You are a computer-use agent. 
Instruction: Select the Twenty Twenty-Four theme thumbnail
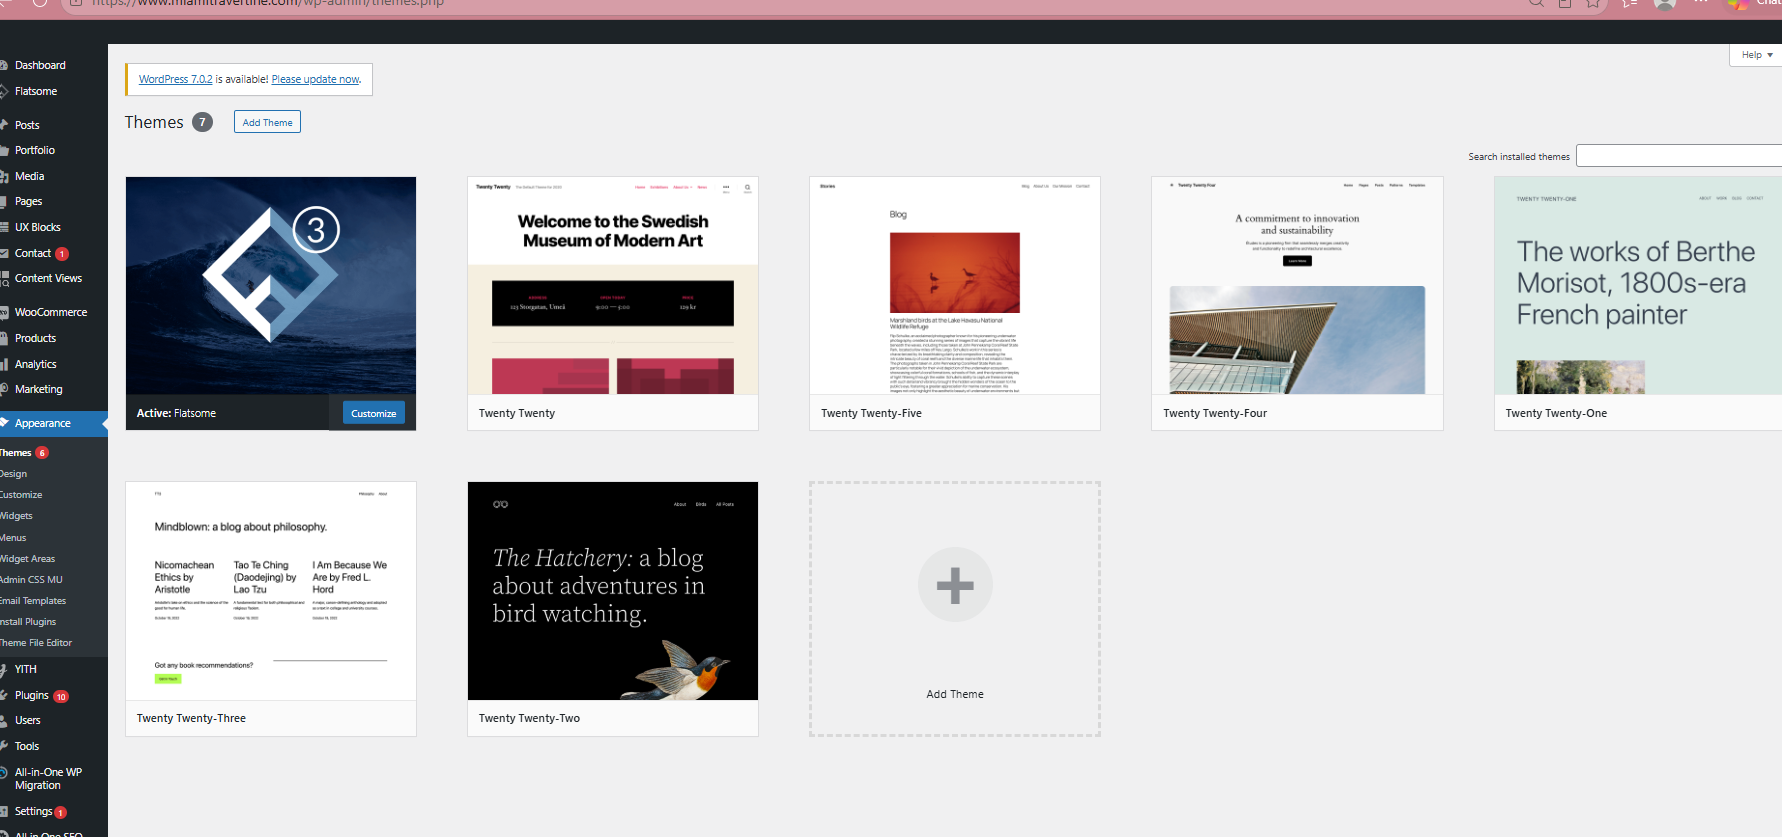(1297, 285)
